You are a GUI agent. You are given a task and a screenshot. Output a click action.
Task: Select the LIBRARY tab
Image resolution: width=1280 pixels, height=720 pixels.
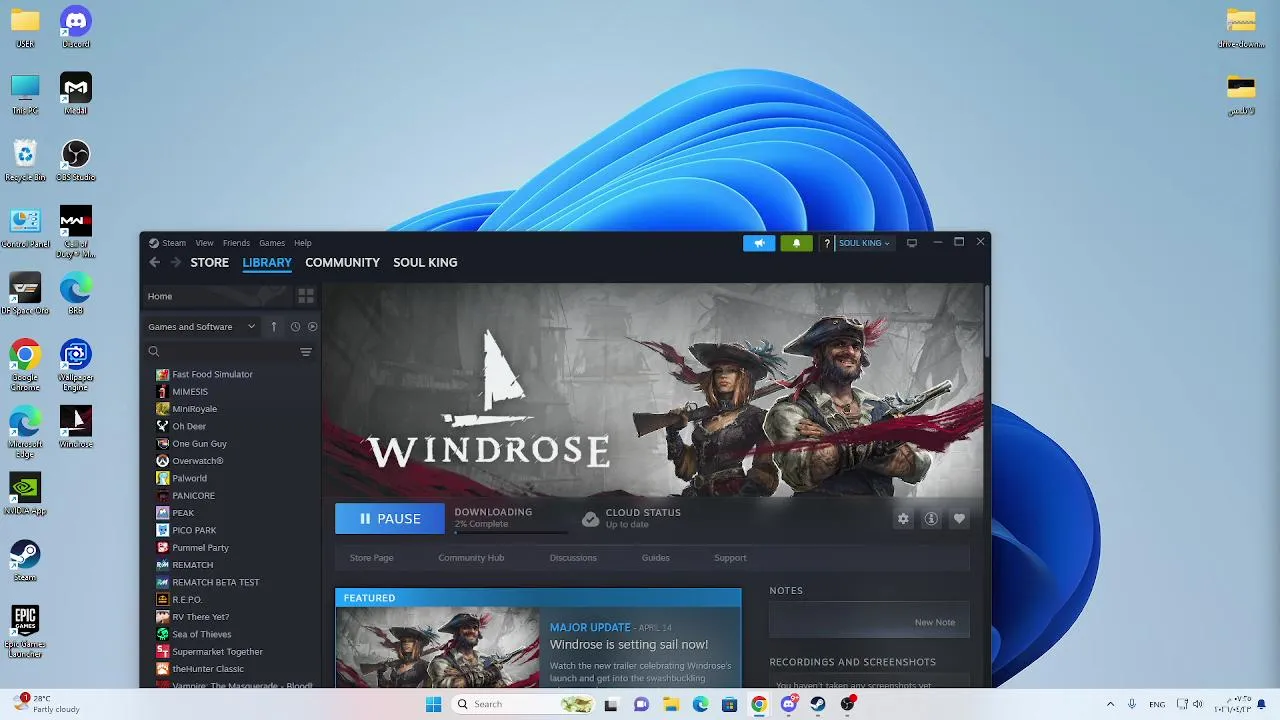click(267, 262)
